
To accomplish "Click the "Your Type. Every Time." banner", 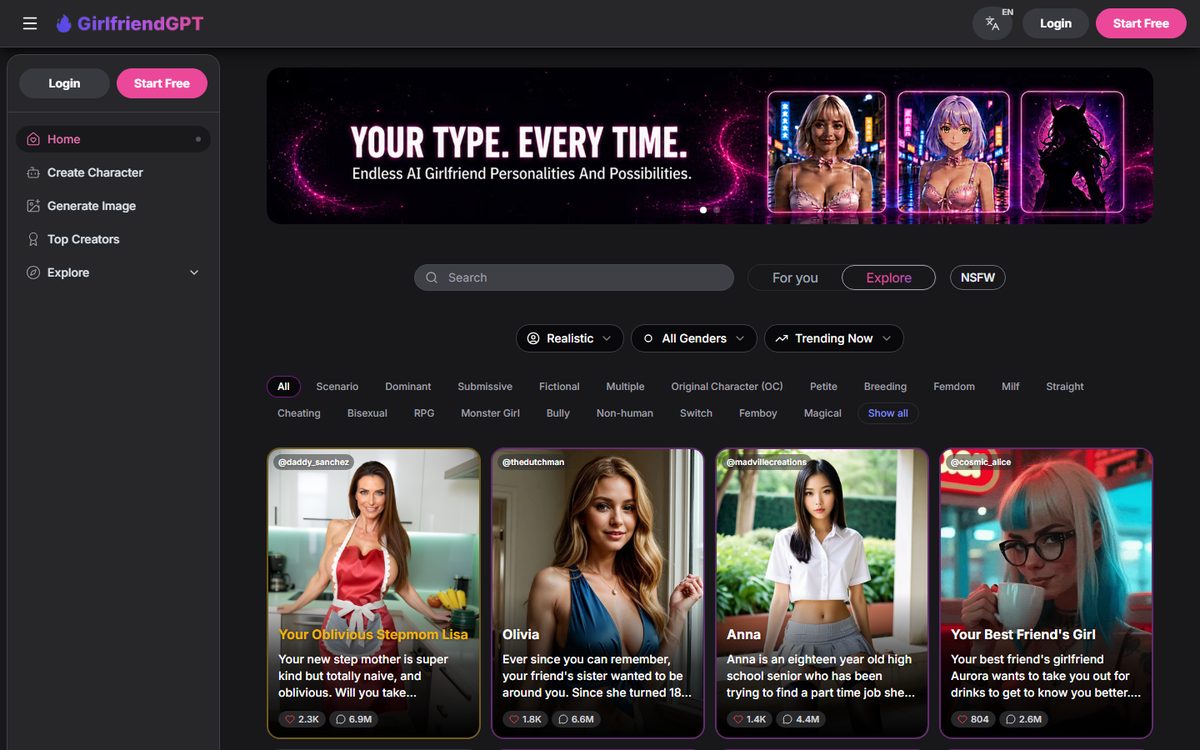I will click(x=710, y=146).
